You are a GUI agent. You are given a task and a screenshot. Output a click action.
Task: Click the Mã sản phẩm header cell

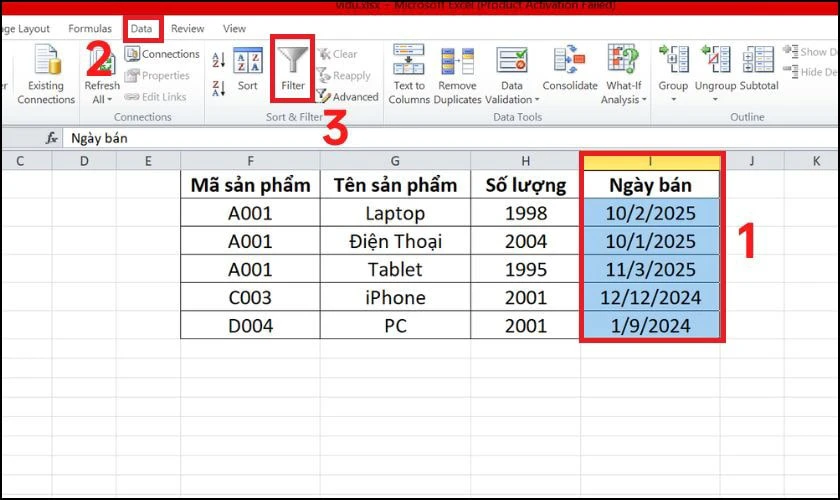click(x=250, y=185)
